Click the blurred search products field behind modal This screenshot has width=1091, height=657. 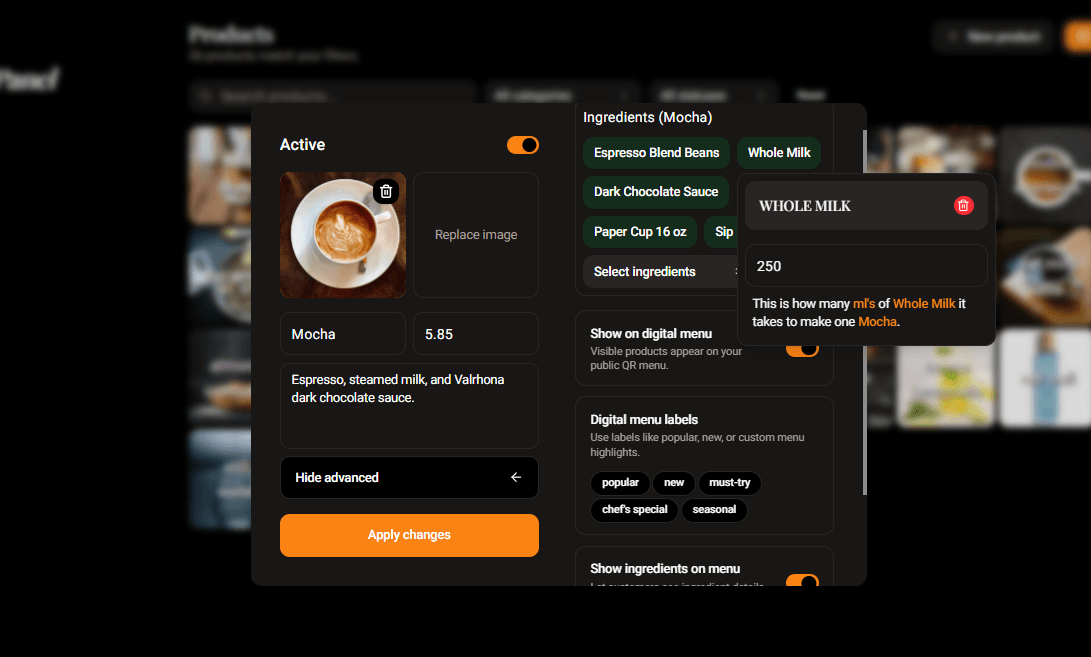pyautogui.click(x=332, y=95)
